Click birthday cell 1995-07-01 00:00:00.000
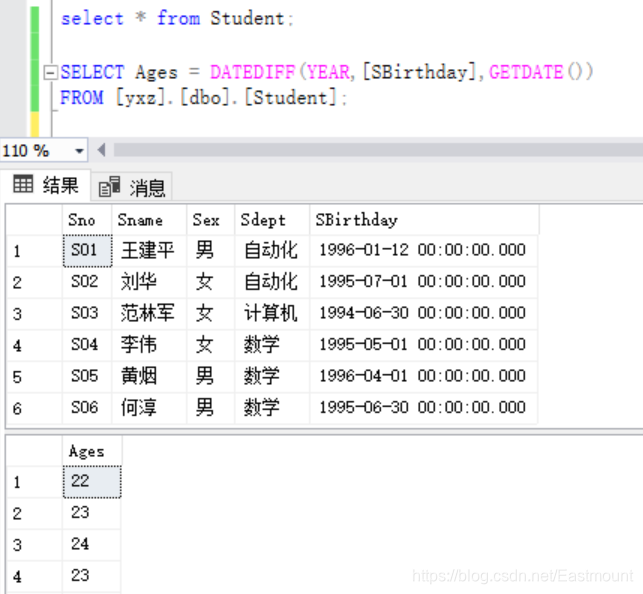This screenshot has height=594, width=643. point(424,282)
